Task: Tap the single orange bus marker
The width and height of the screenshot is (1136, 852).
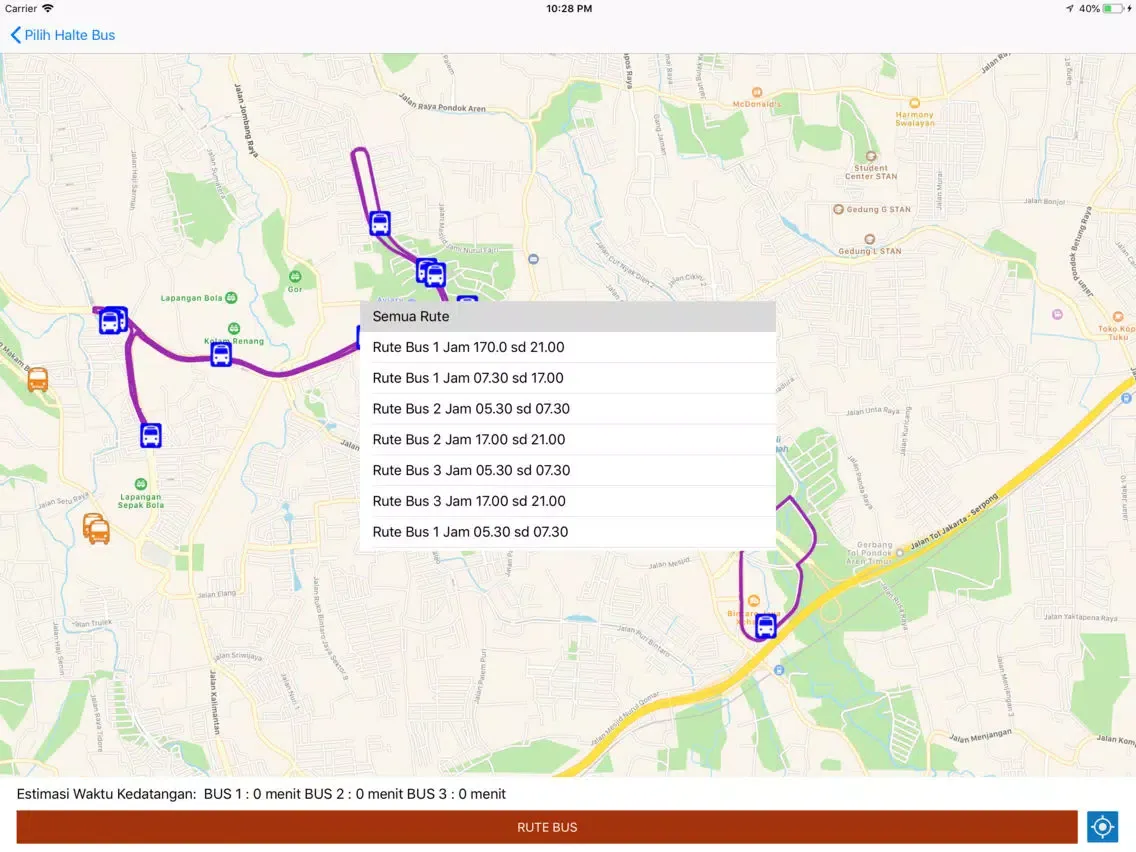Action: click(38, 379)
